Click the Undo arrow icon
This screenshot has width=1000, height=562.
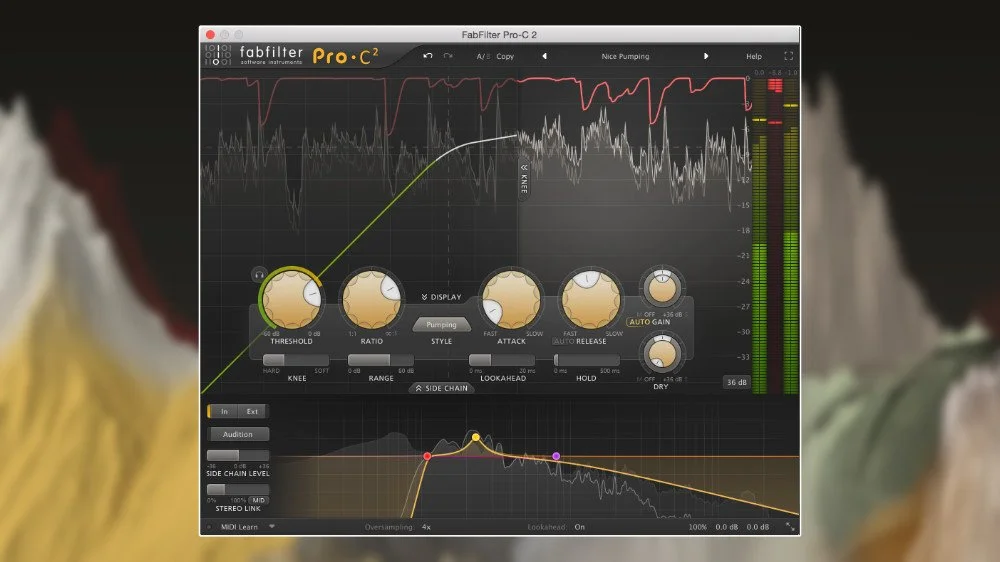coord(427,56)
